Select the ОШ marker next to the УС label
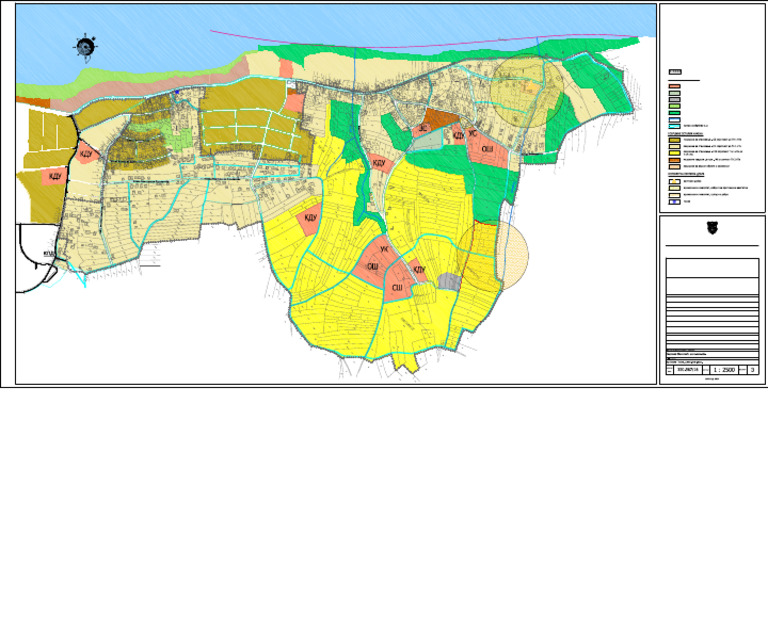Image resolution: width=768 pixels, height=630 pixels. coord(487,149)
